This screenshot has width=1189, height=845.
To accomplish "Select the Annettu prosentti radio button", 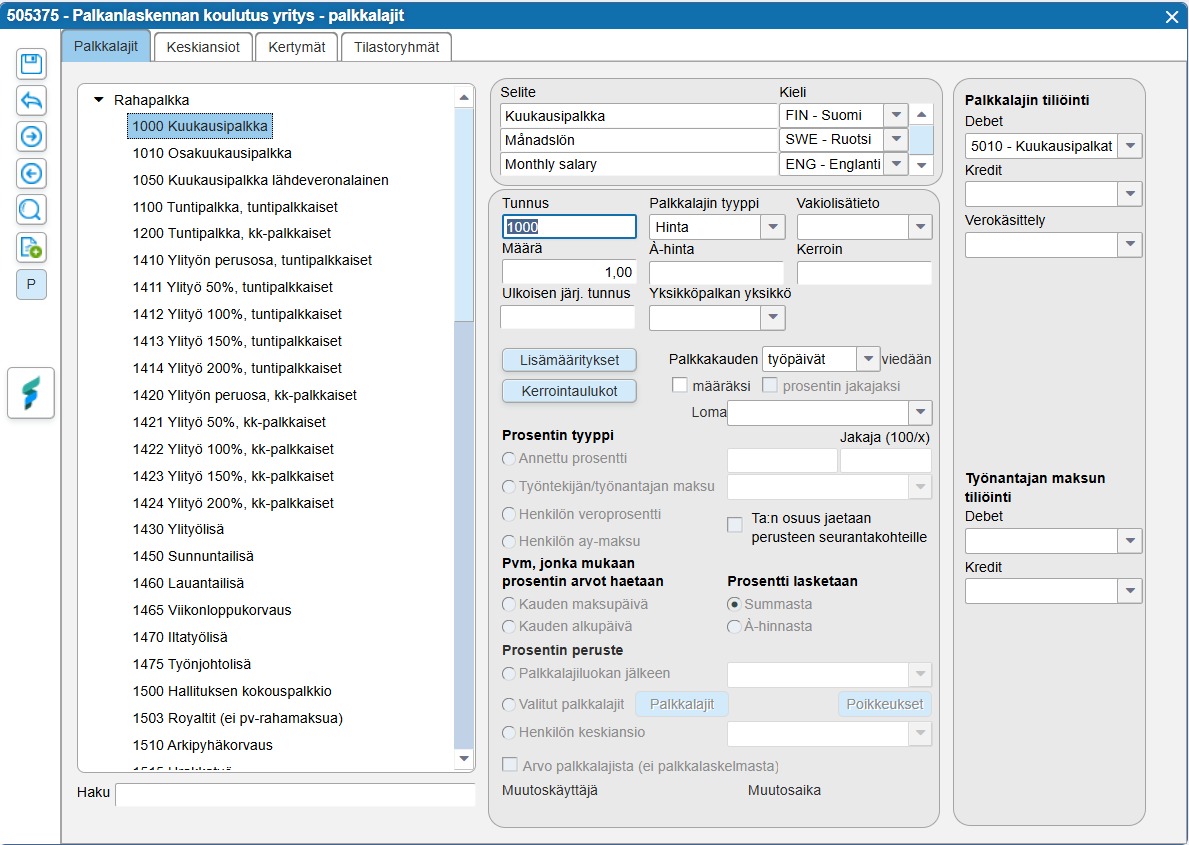I will point(509,459).
